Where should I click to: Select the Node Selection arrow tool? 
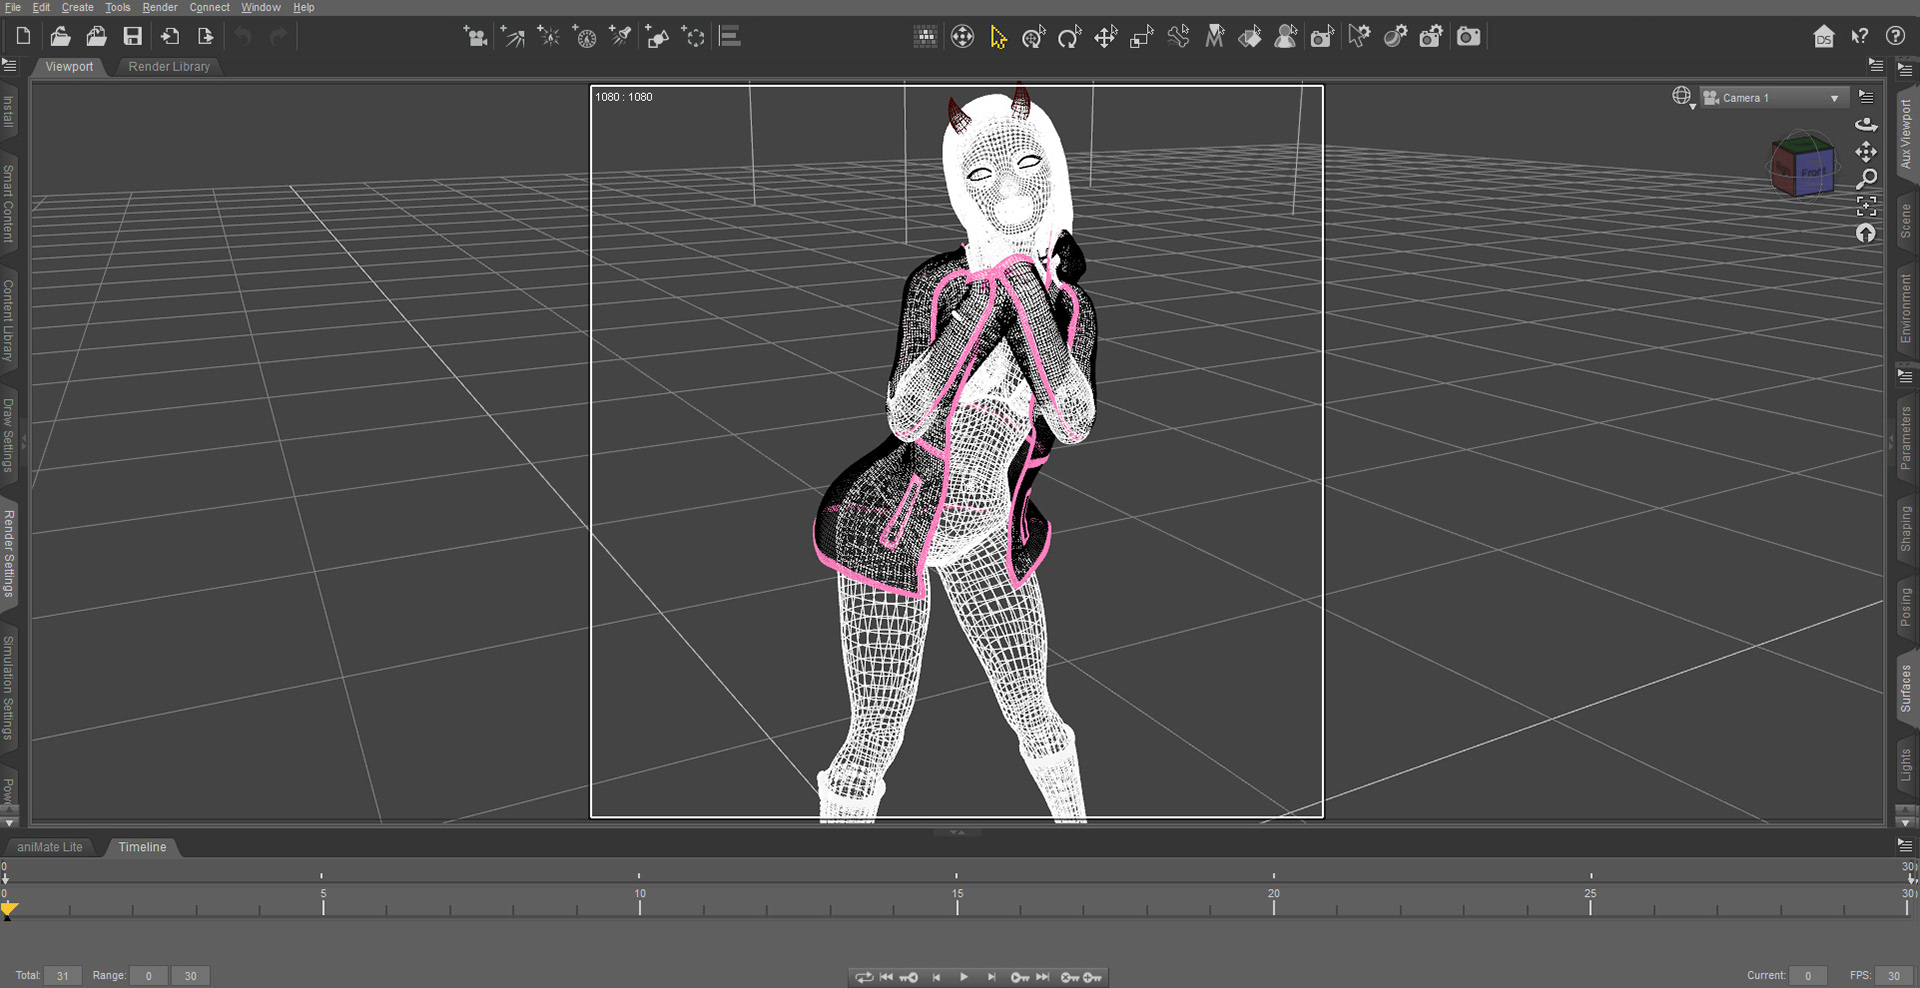(998, 37)
